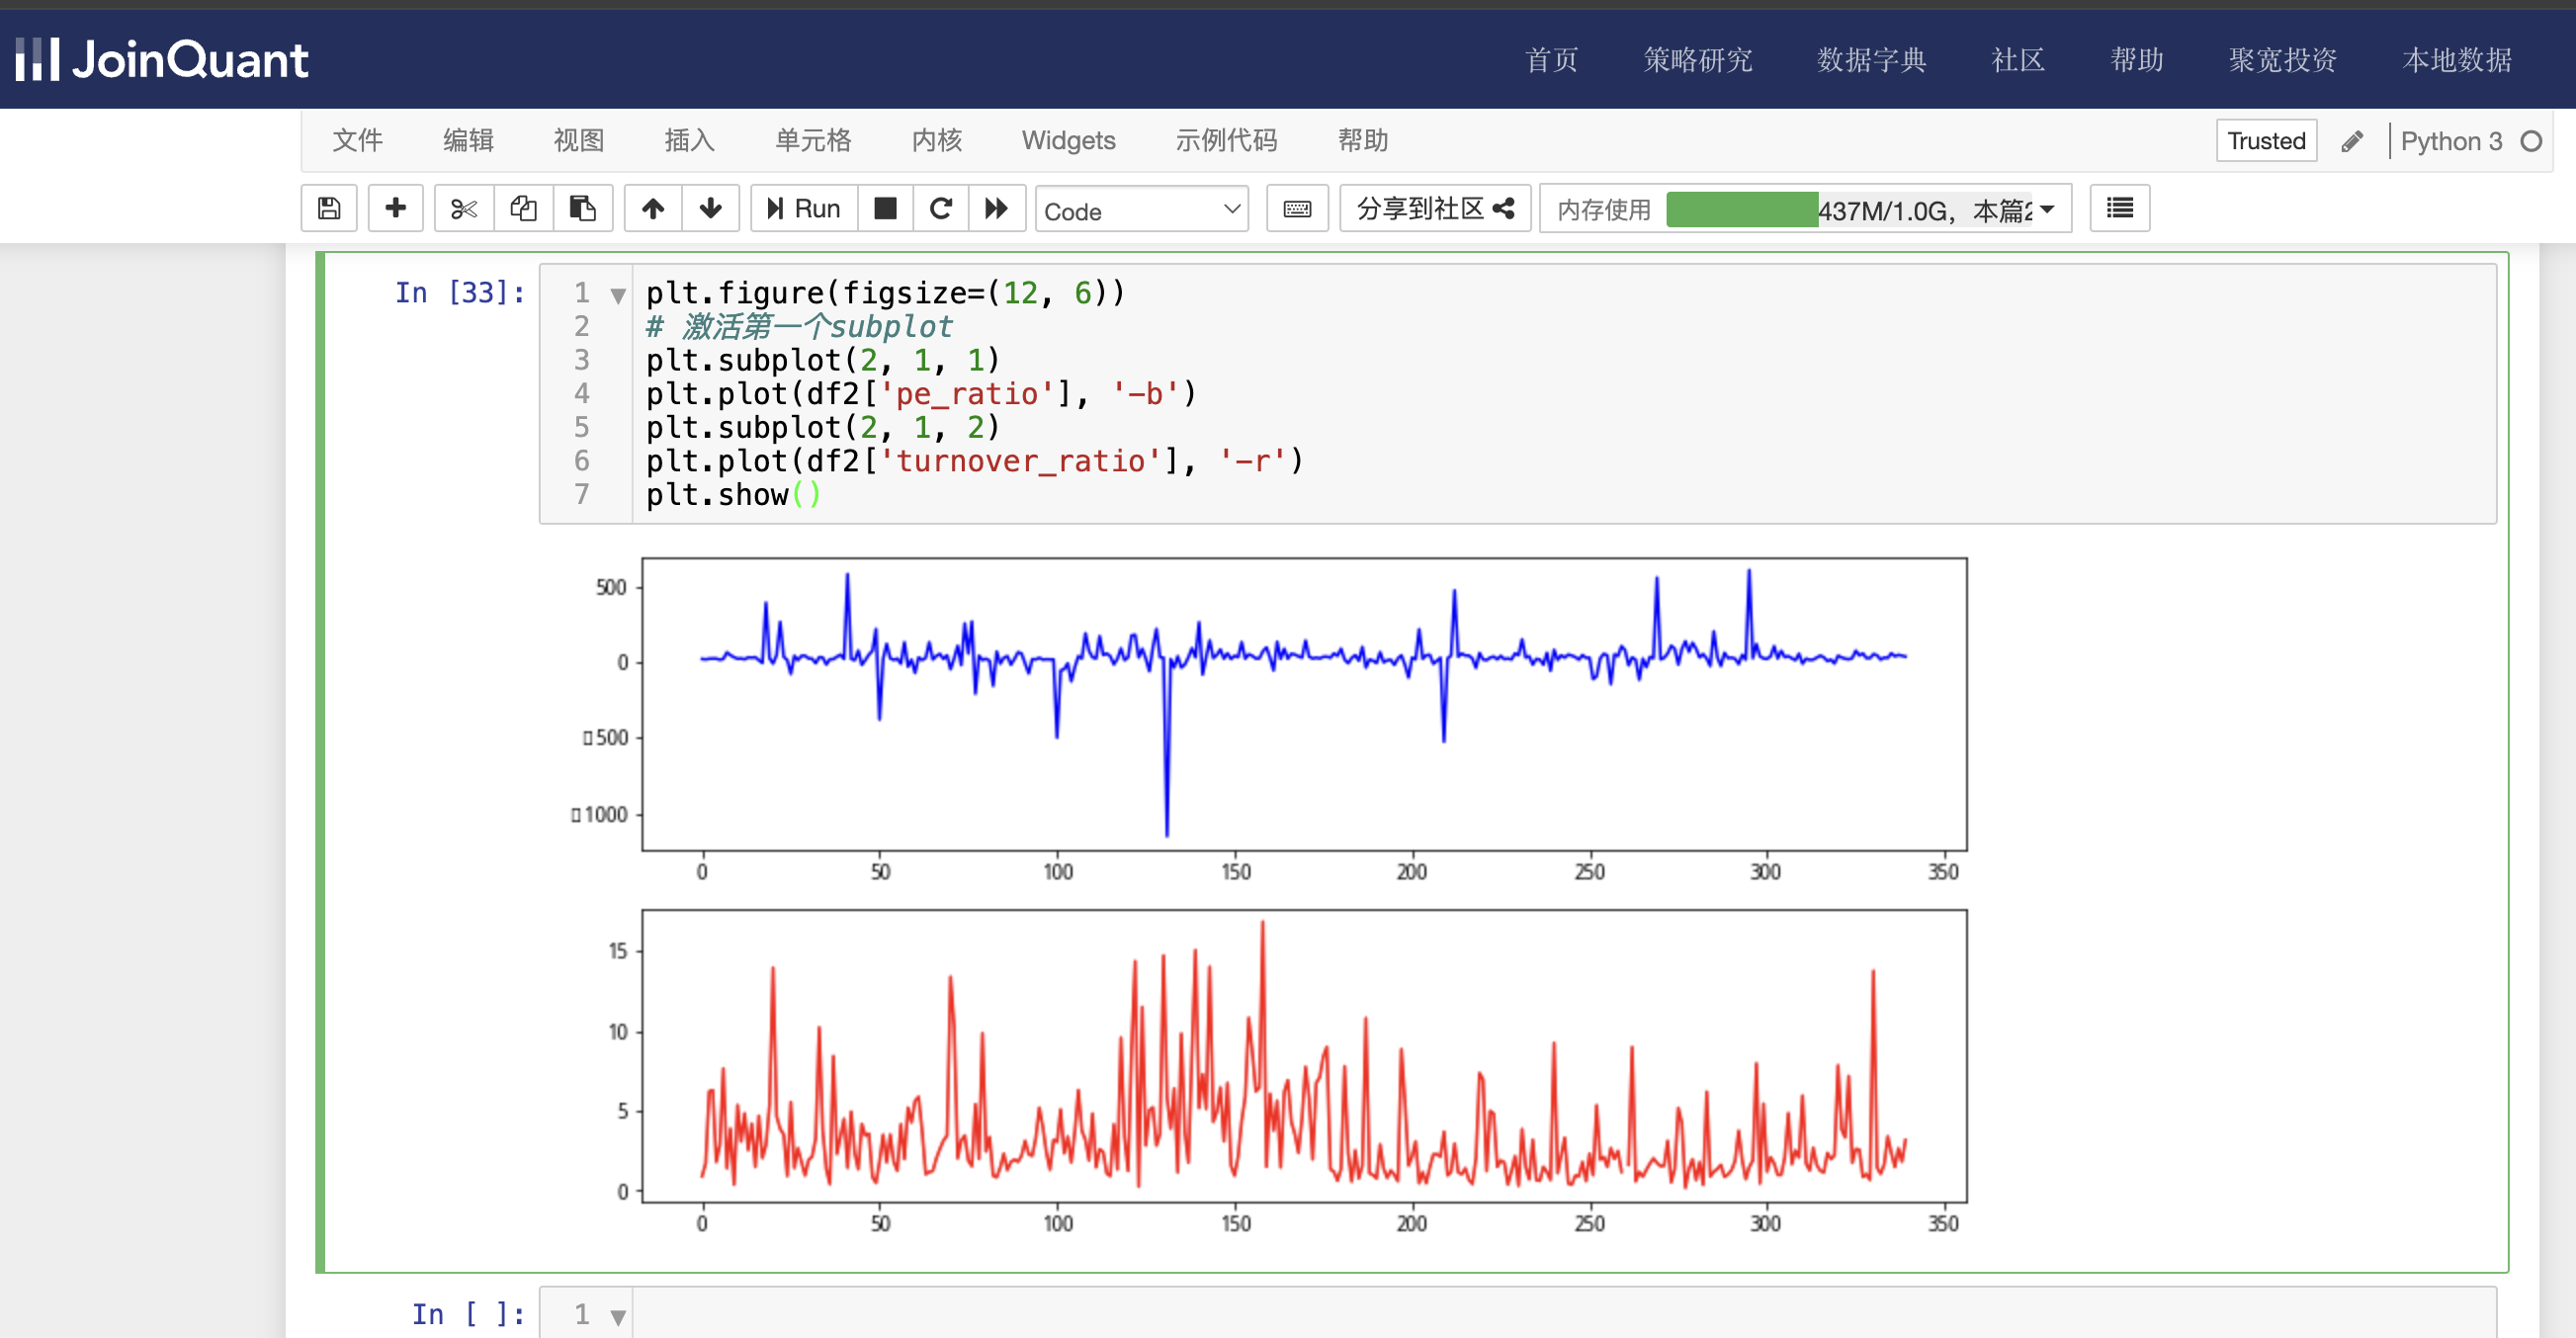Open 聚宽投资 in top navigation
The width and height of the screenshot is (2576, 1338).
coord(2282,60)
